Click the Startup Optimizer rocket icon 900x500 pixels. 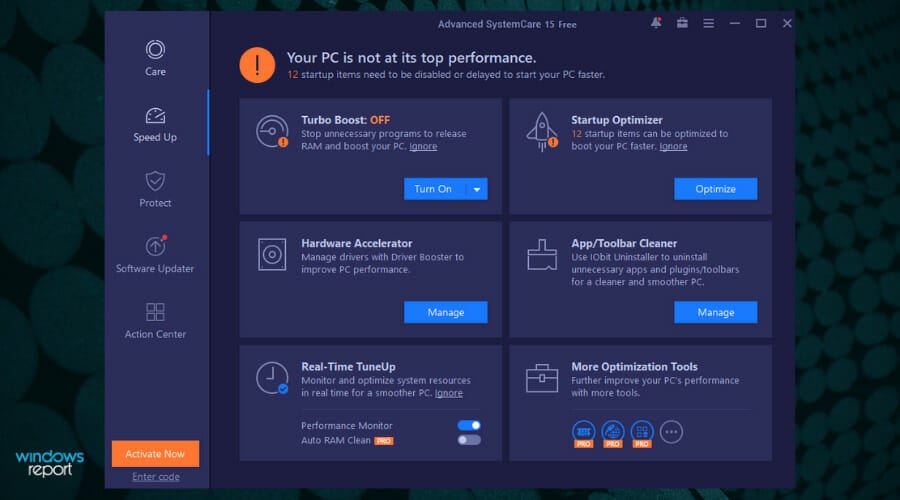tap(542, 131)
